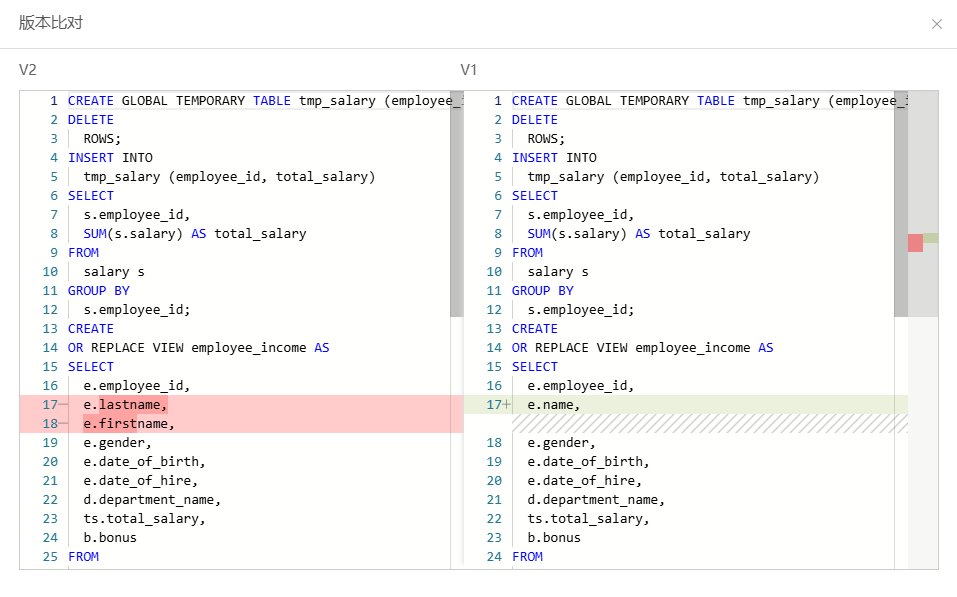The height and width of the screenshot is (597, 957).
Task: Click "s.employee_id," on line 7 in V1
Action: point(580,215)
